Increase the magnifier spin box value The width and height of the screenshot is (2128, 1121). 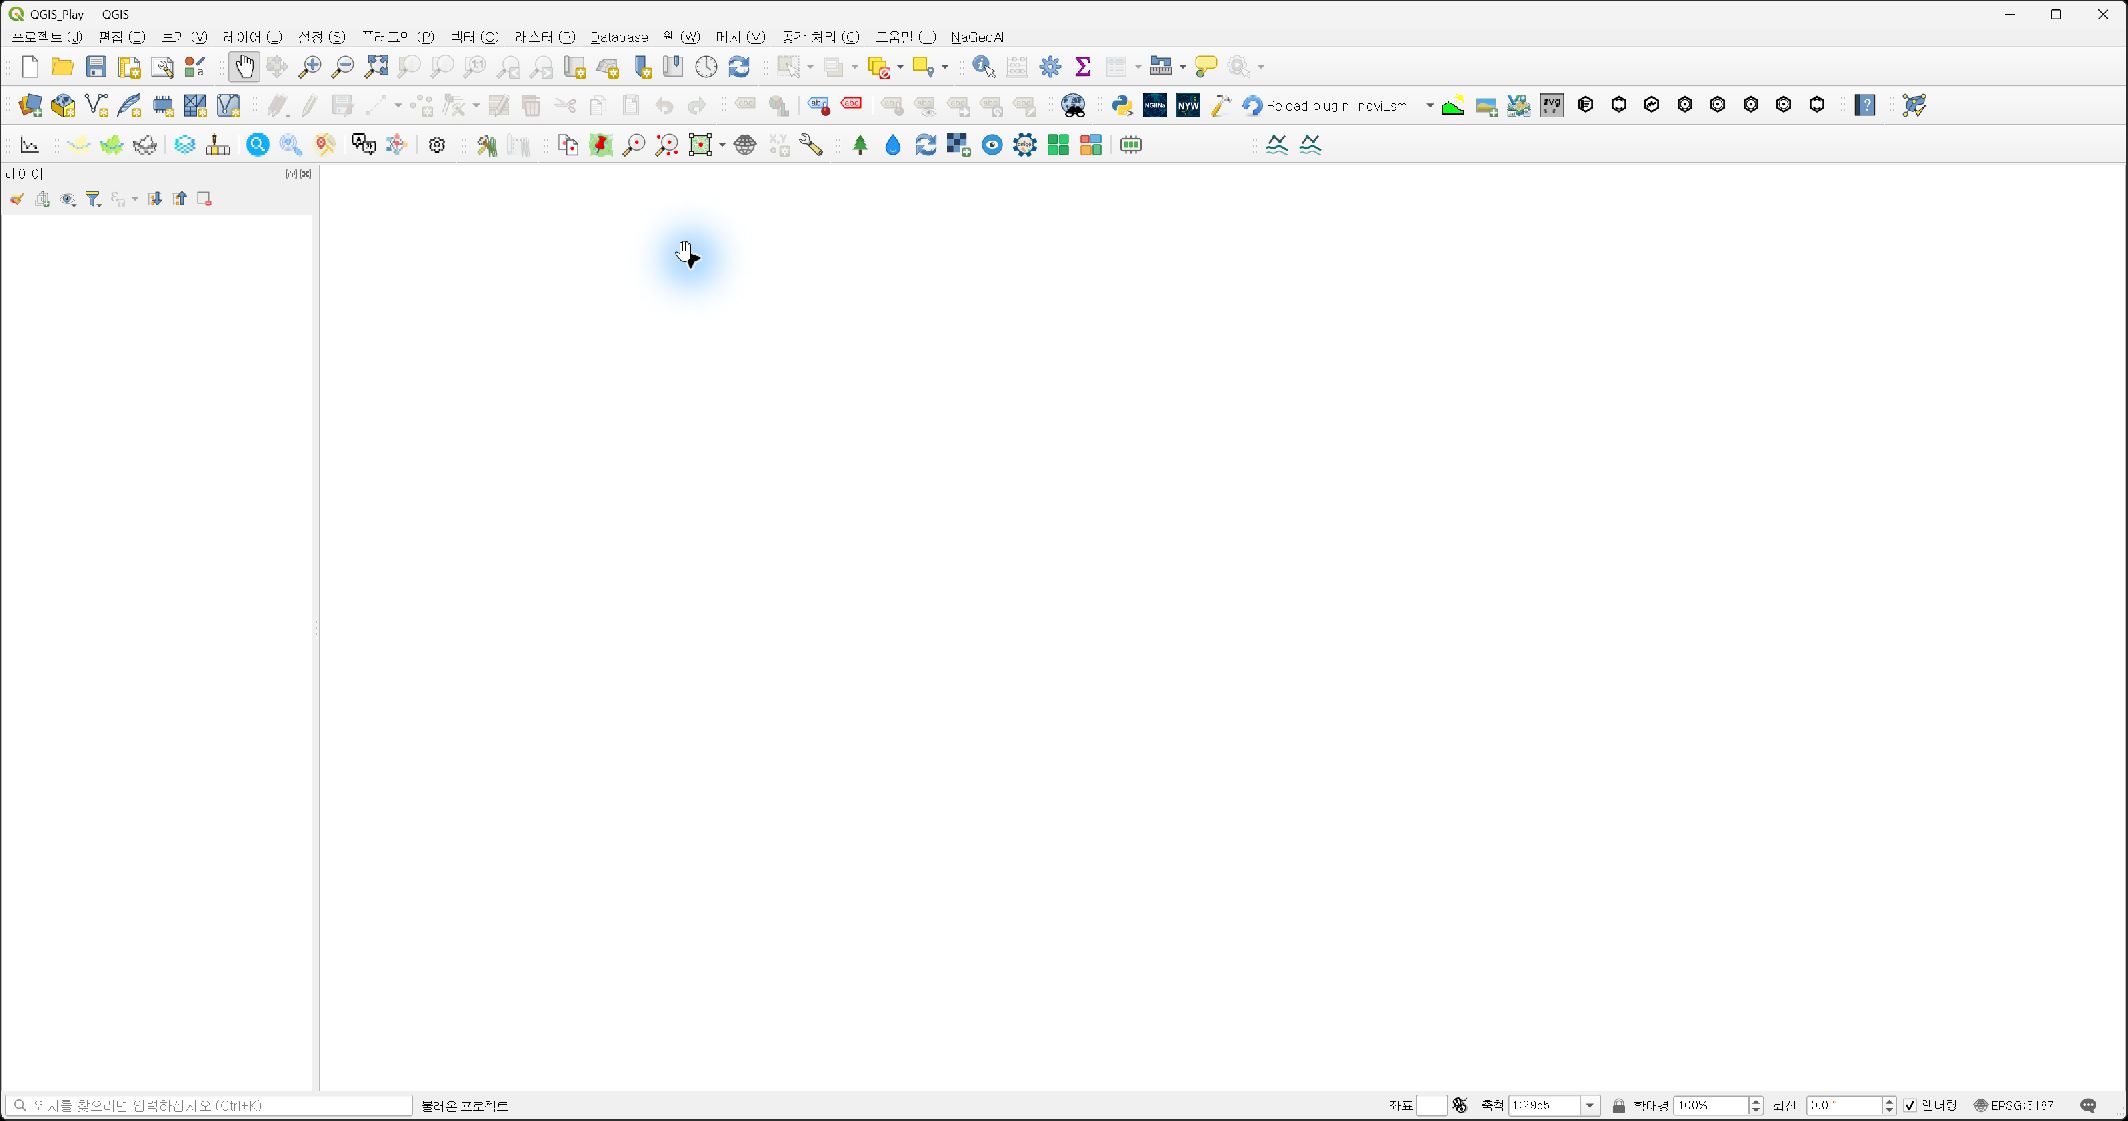pyautogui.click(x=1756, y=1100)
